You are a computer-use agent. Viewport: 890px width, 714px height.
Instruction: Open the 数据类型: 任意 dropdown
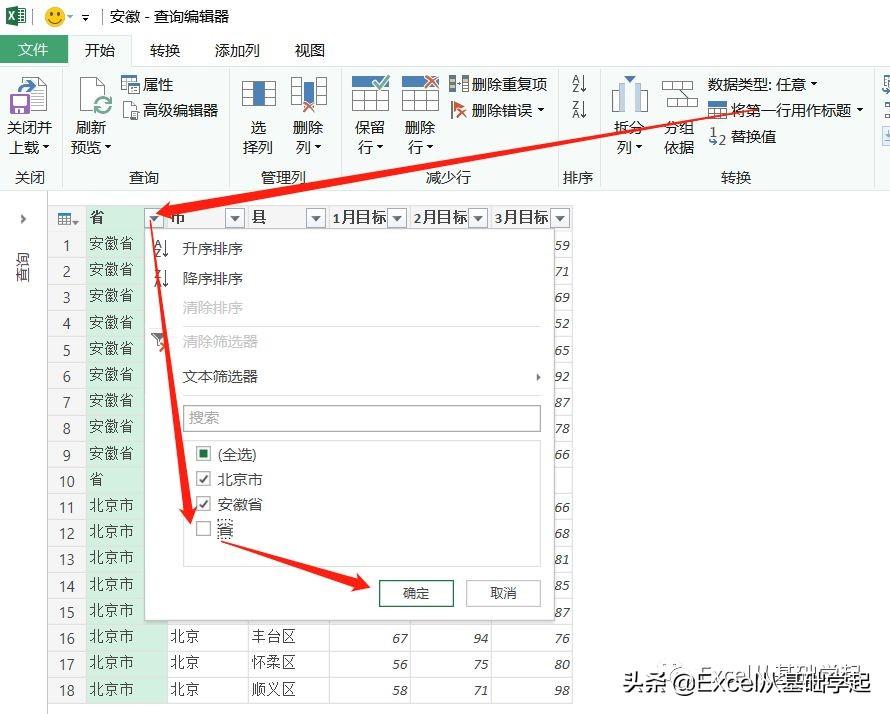pyautogui.click(x=762, y=84)
